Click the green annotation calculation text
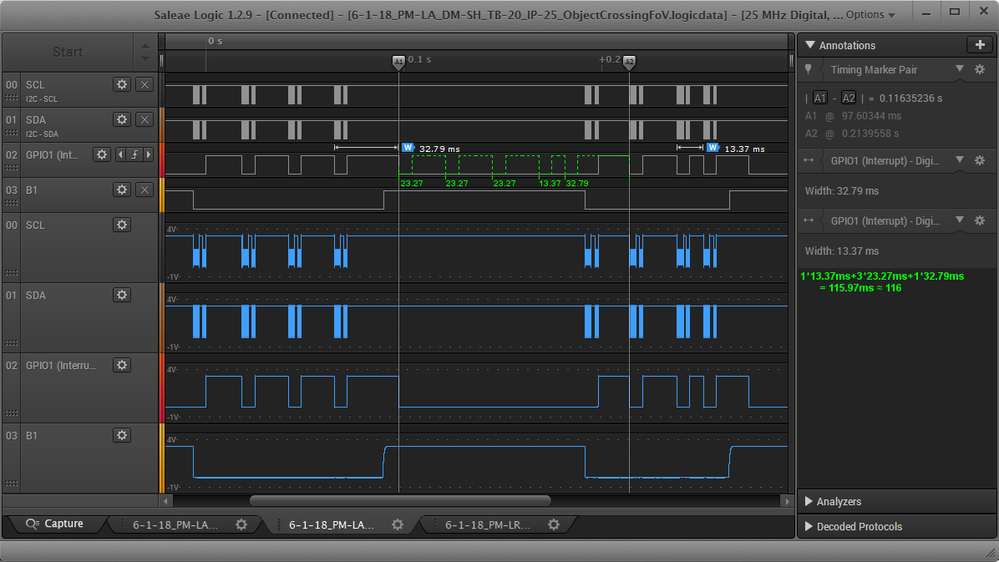Viewport: 999px width, 562px height. [882, 282]
